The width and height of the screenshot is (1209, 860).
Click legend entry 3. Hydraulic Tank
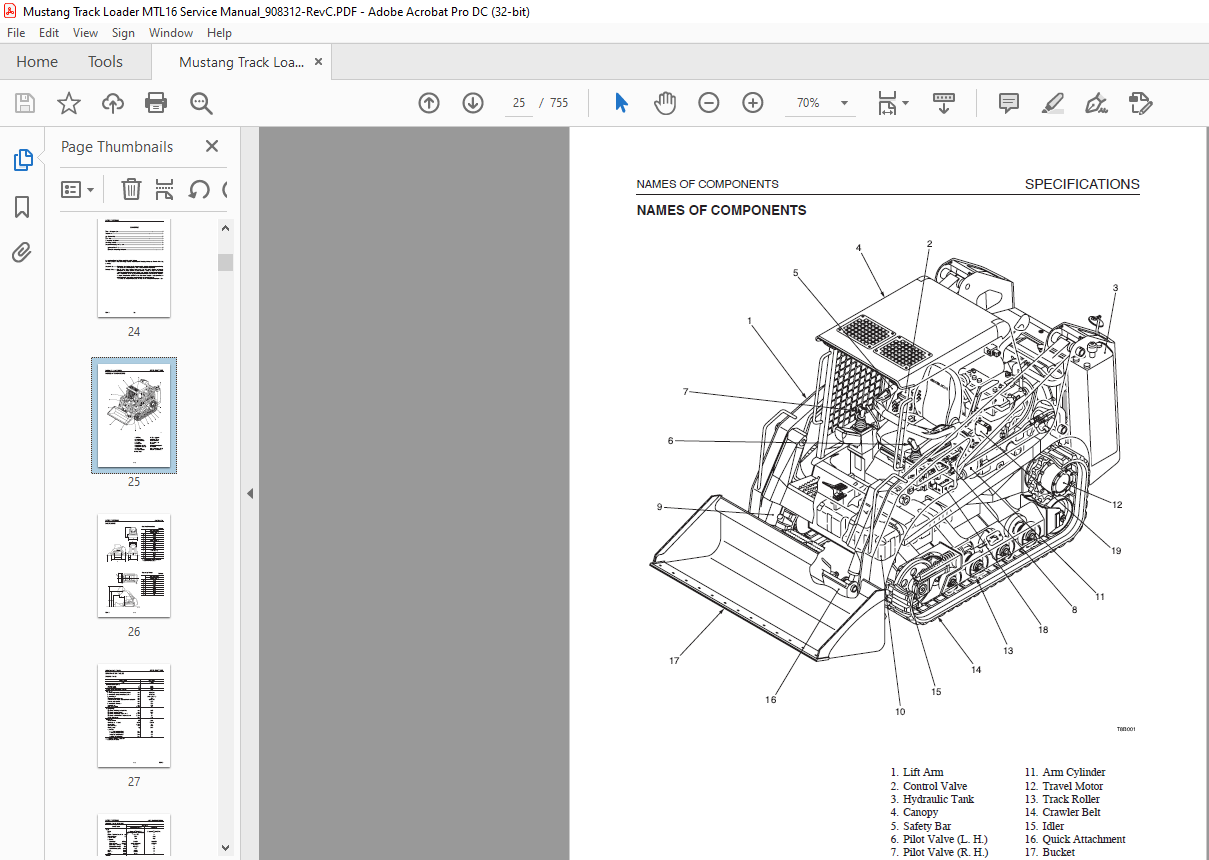click(932, 799)
